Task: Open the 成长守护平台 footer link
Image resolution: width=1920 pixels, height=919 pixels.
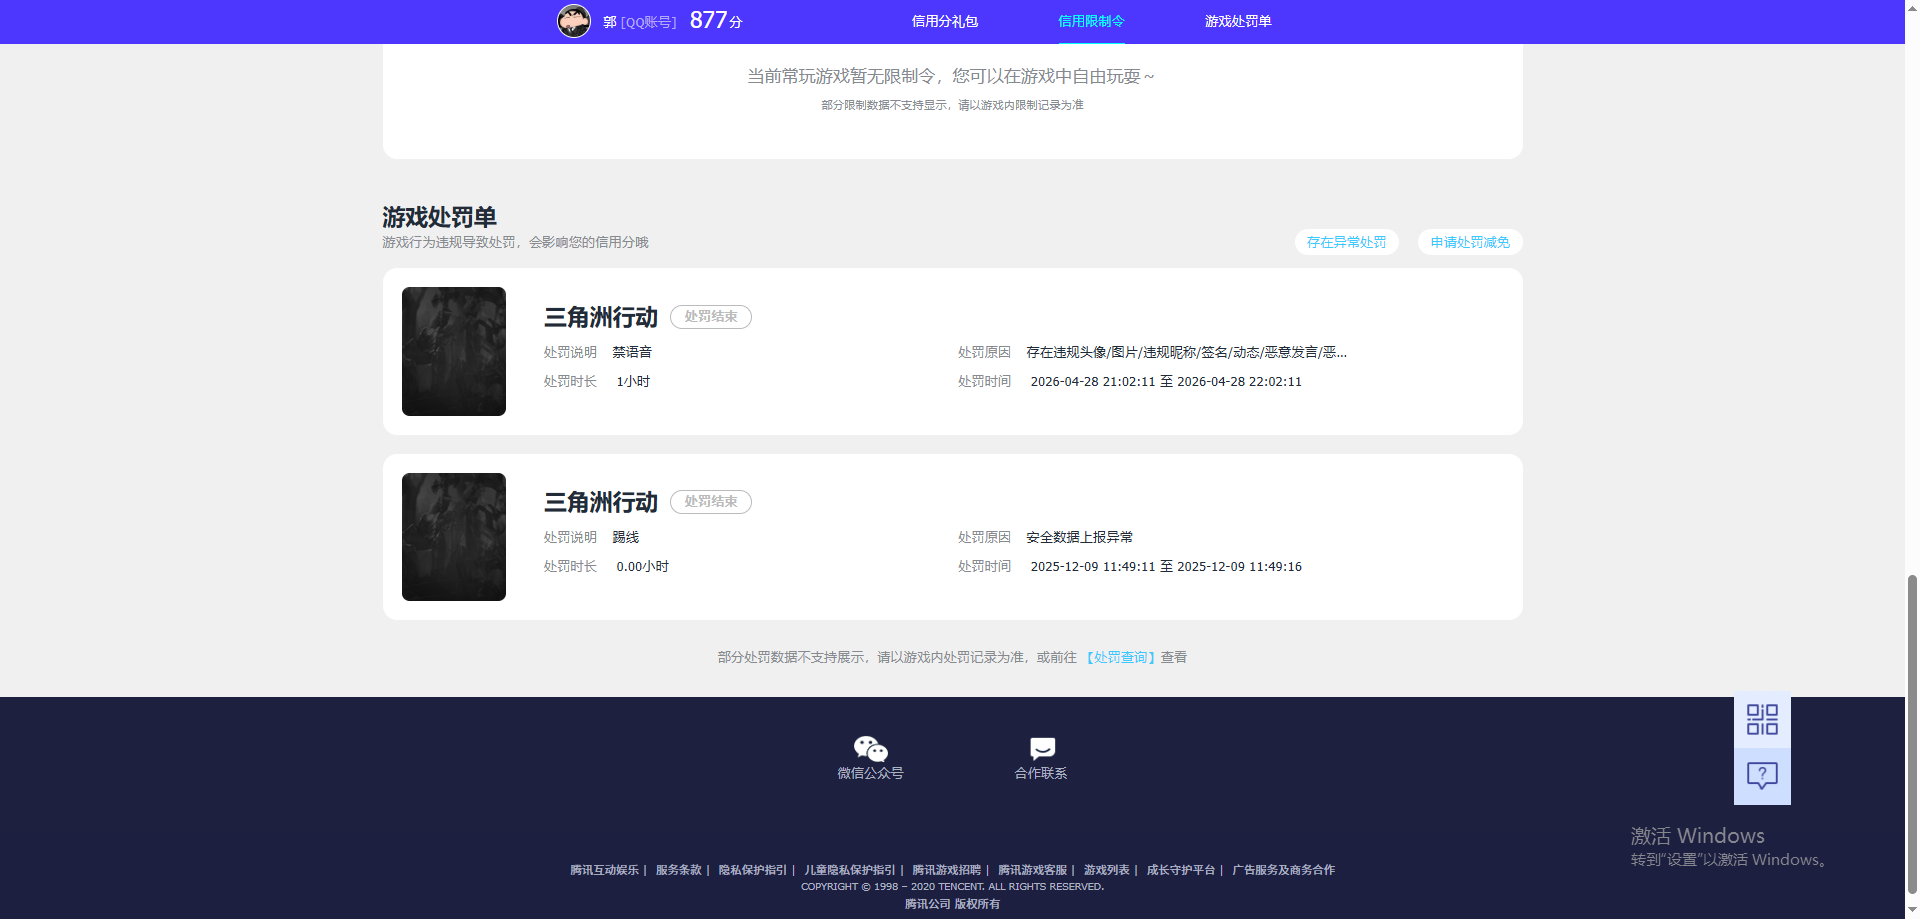Action: [1181, 870]
